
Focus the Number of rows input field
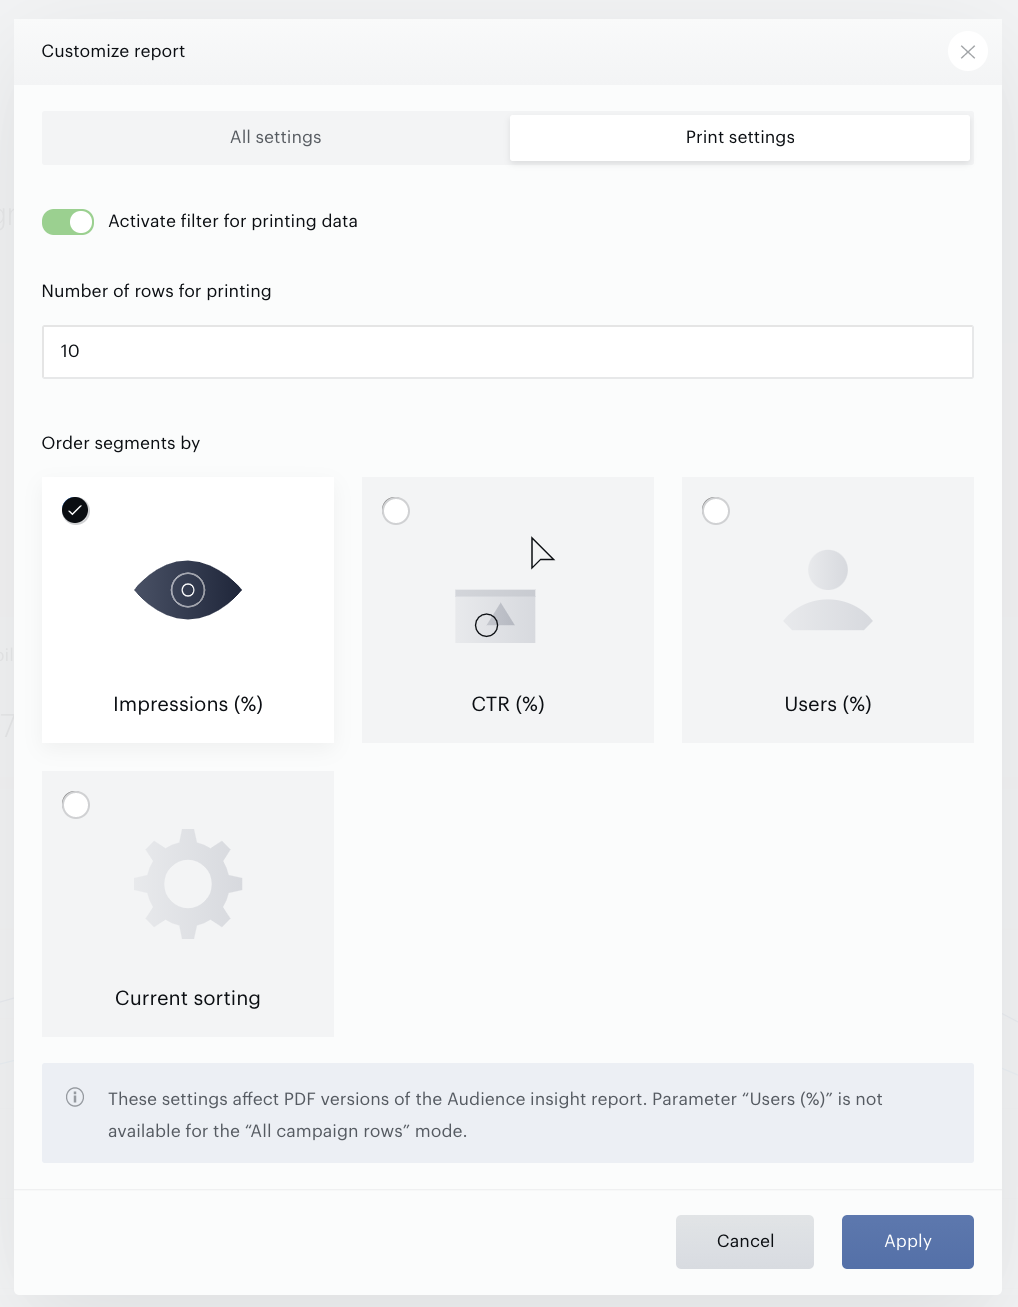point(508,352)
